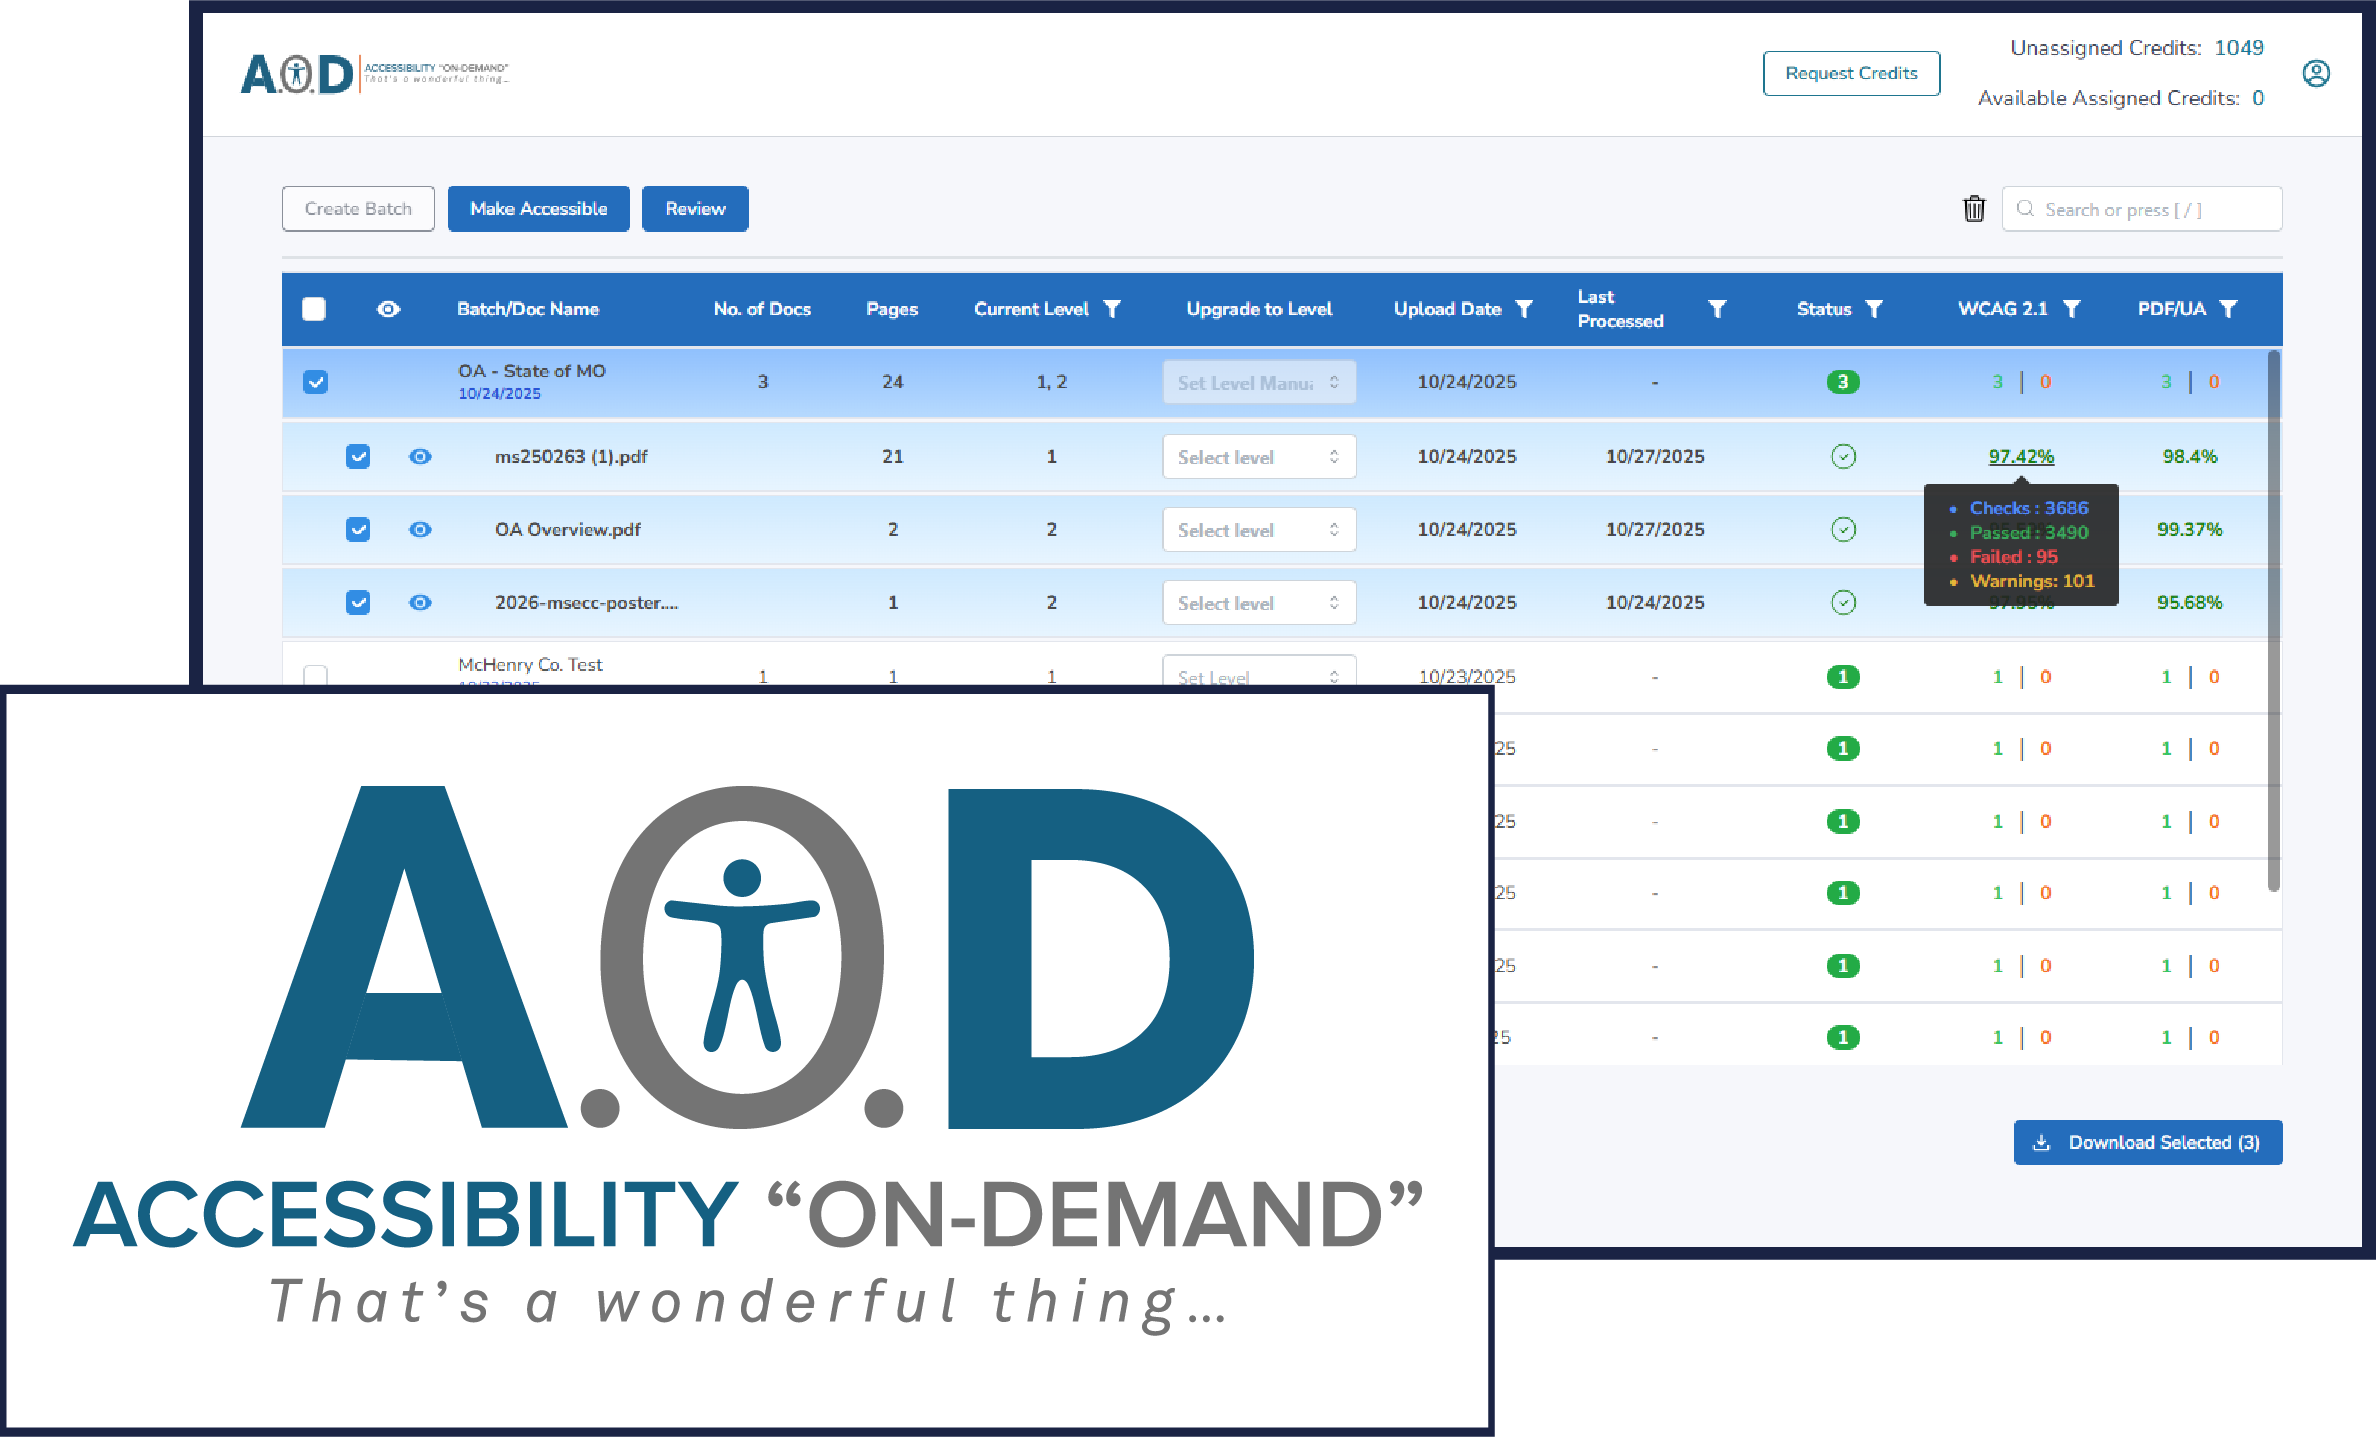The width and height of the screenshot is (2376, 1437).
Task: Check the McHenry Co. Test checkbox
Action: [x=315, y=677]
